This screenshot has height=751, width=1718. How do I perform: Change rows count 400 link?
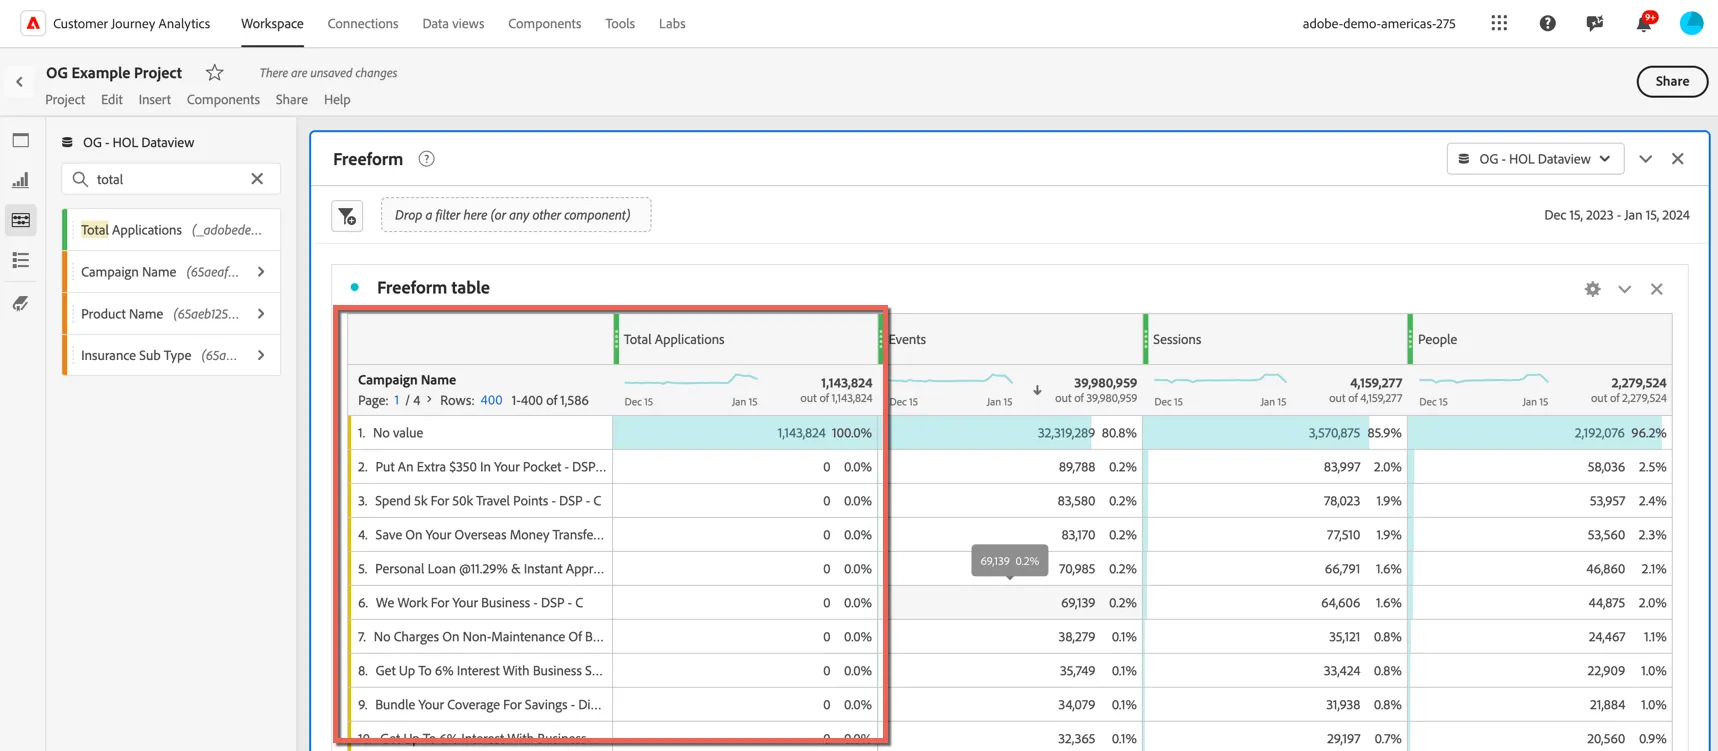491,400
